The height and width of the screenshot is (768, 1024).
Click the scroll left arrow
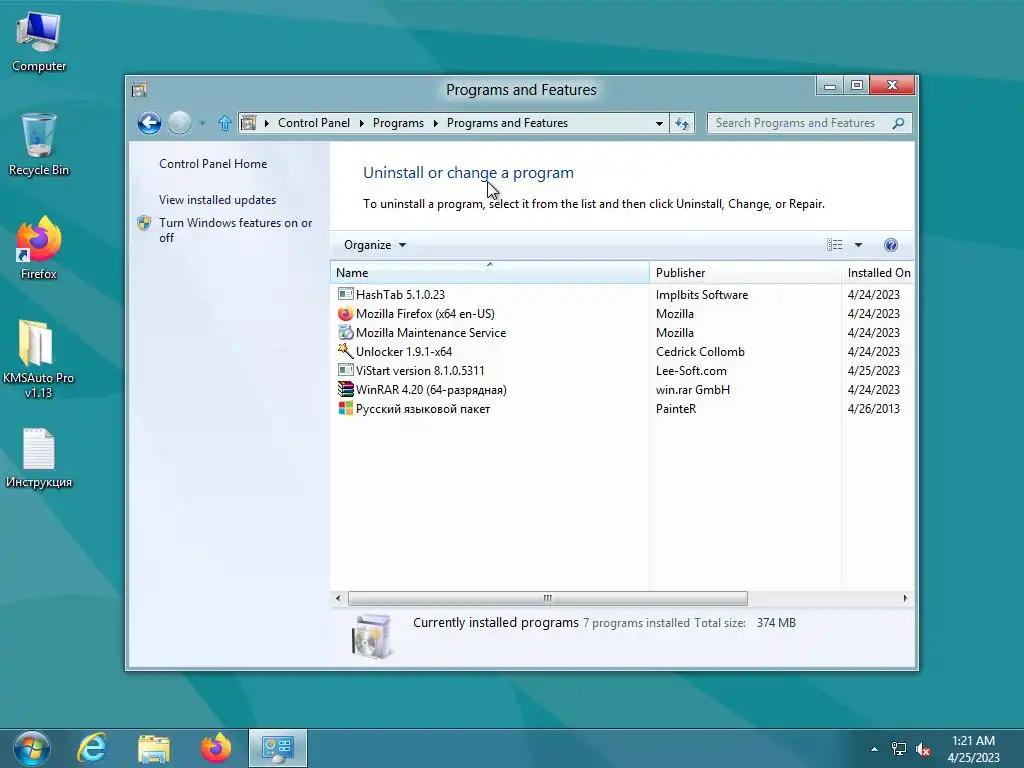pyautogui.click(x=338, y=598)
